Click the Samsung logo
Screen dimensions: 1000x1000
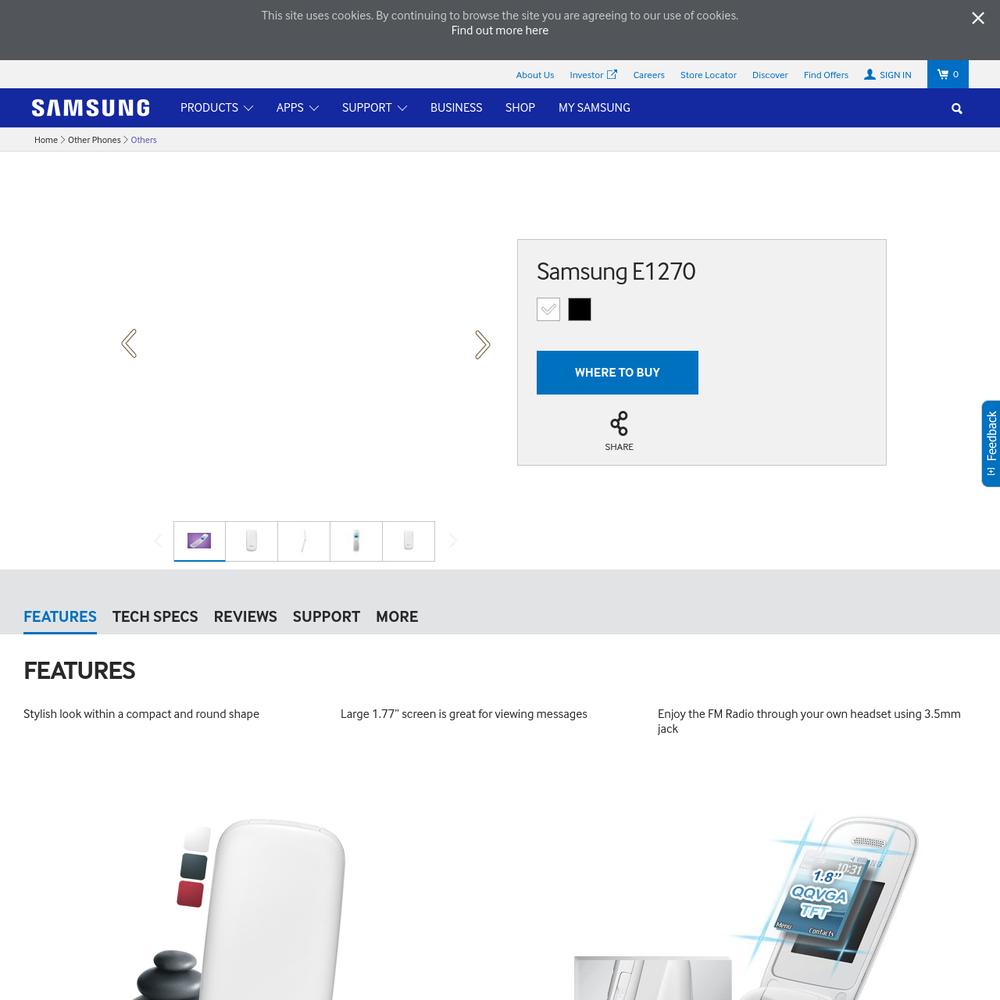click(91, 108)
